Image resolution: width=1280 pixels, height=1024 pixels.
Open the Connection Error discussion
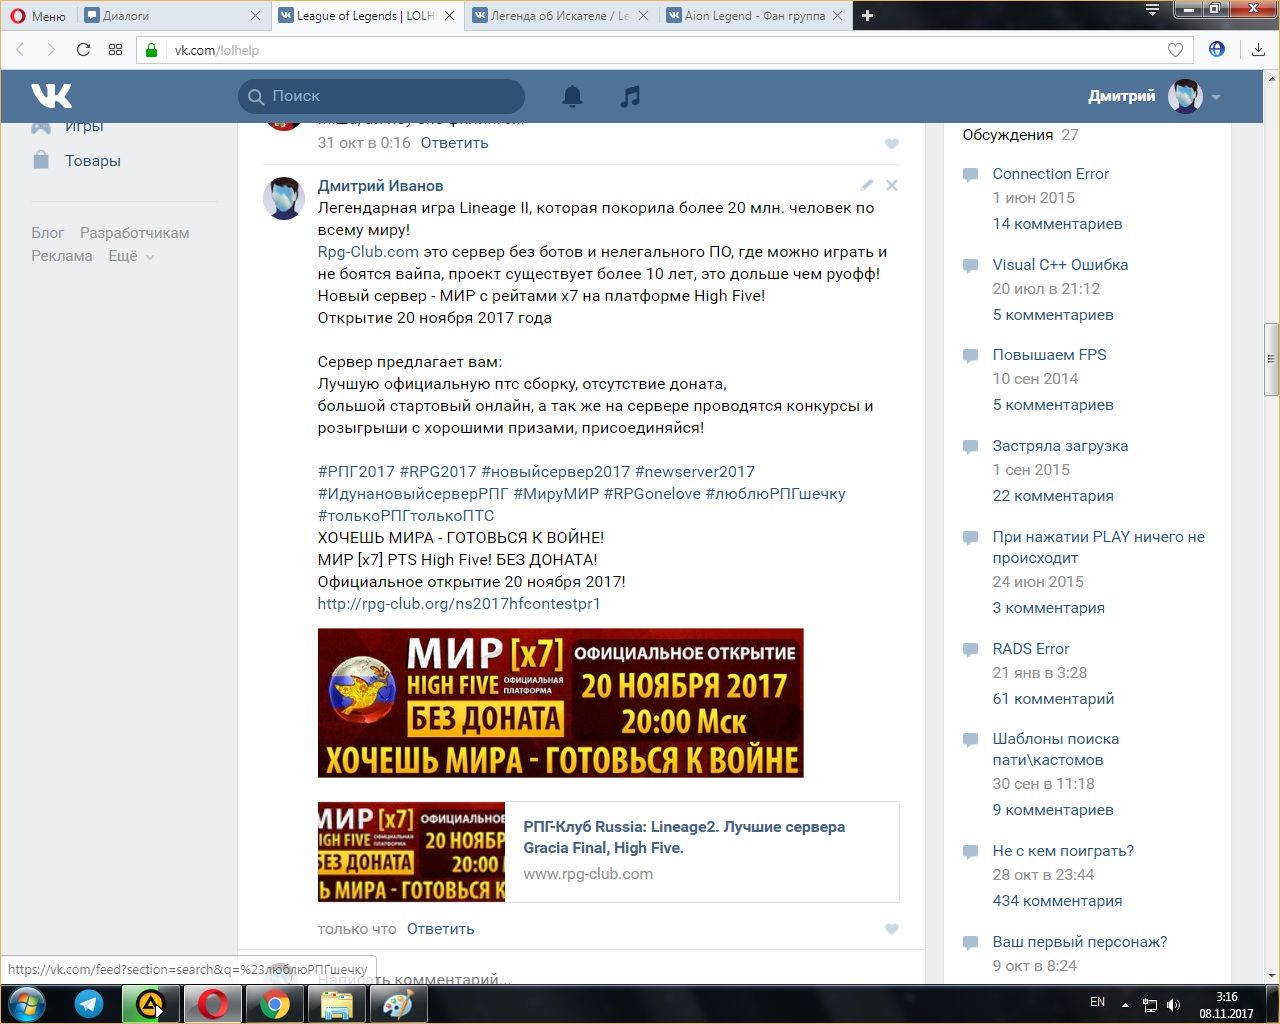(1051, 174)
